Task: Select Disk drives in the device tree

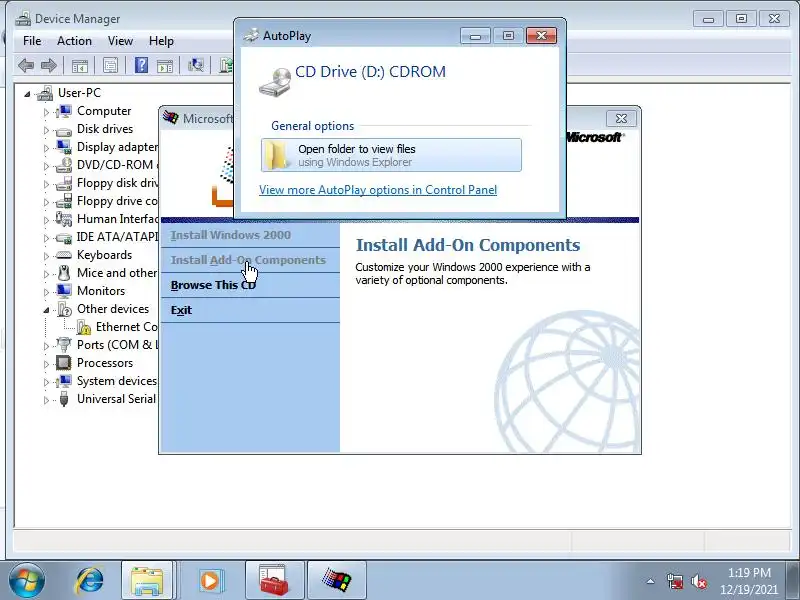Action: point(105,129)
